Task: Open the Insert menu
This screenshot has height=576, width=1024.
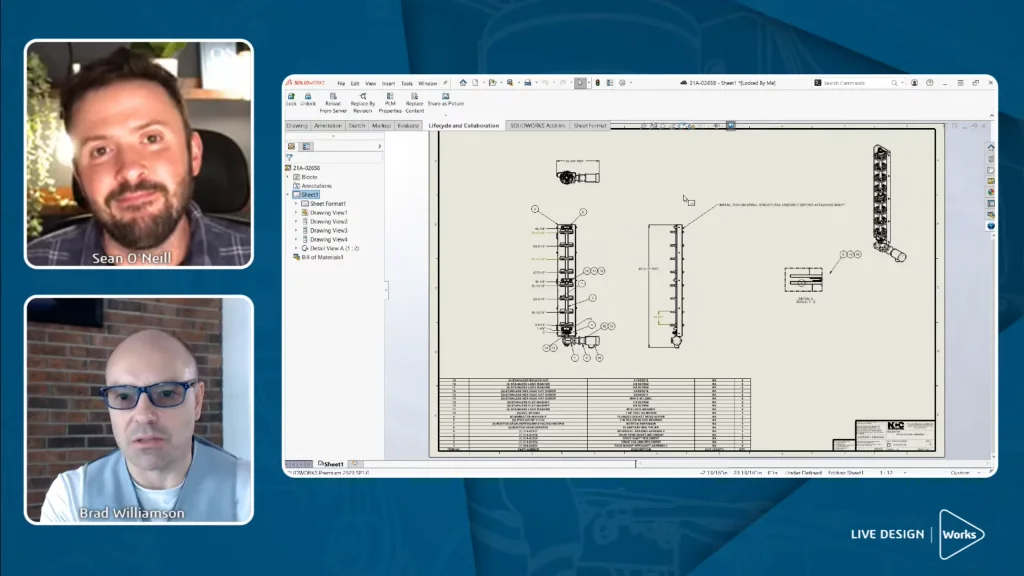Action: point(388,83)
